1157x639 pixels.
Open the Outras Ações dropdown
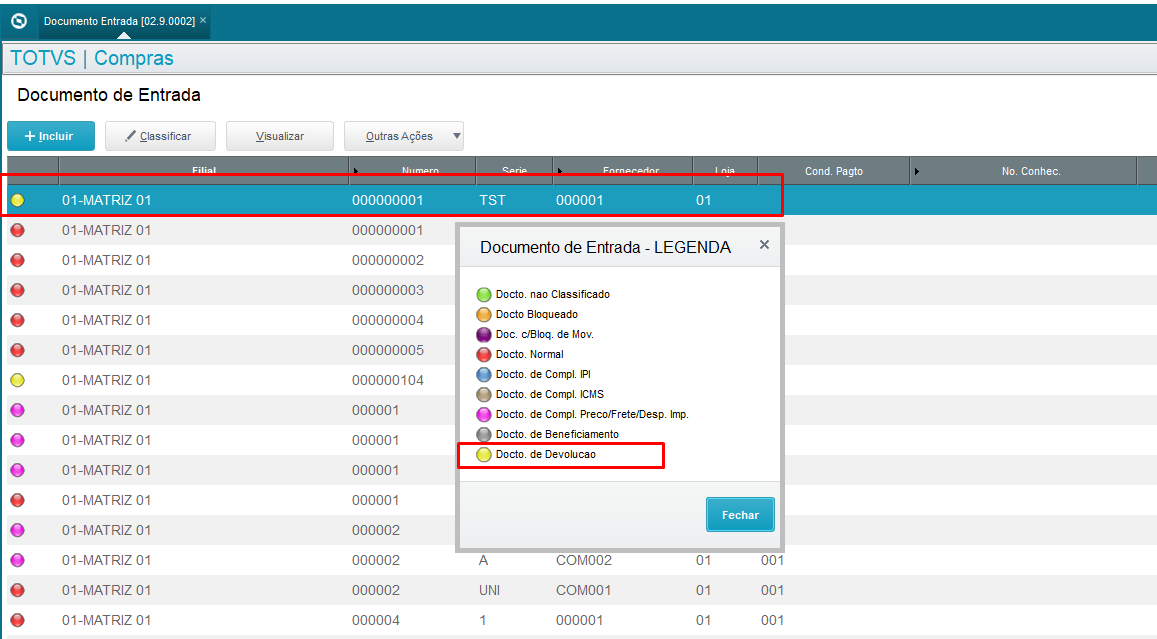[404, 136]
